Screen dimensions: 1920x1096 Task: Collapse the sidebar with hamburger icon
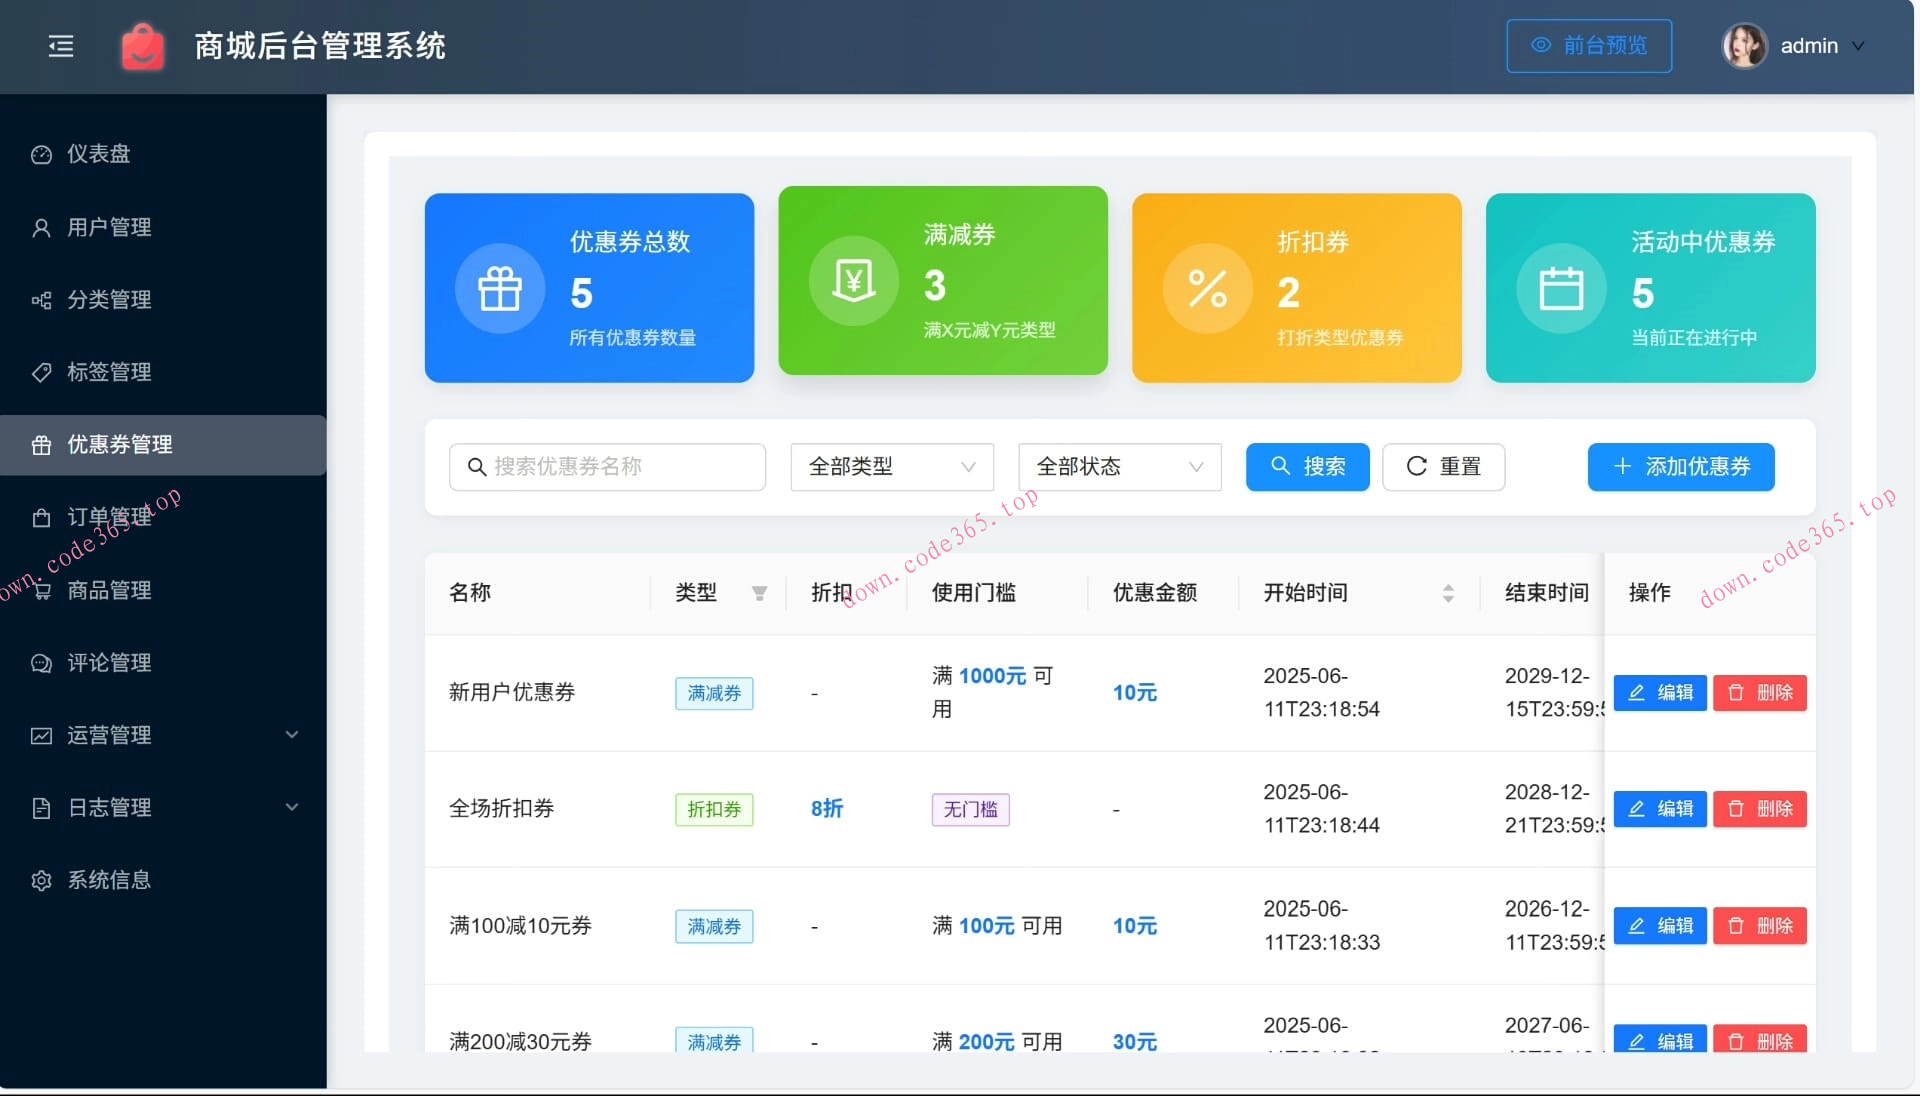pyautogui.click(x=60, y=46)
